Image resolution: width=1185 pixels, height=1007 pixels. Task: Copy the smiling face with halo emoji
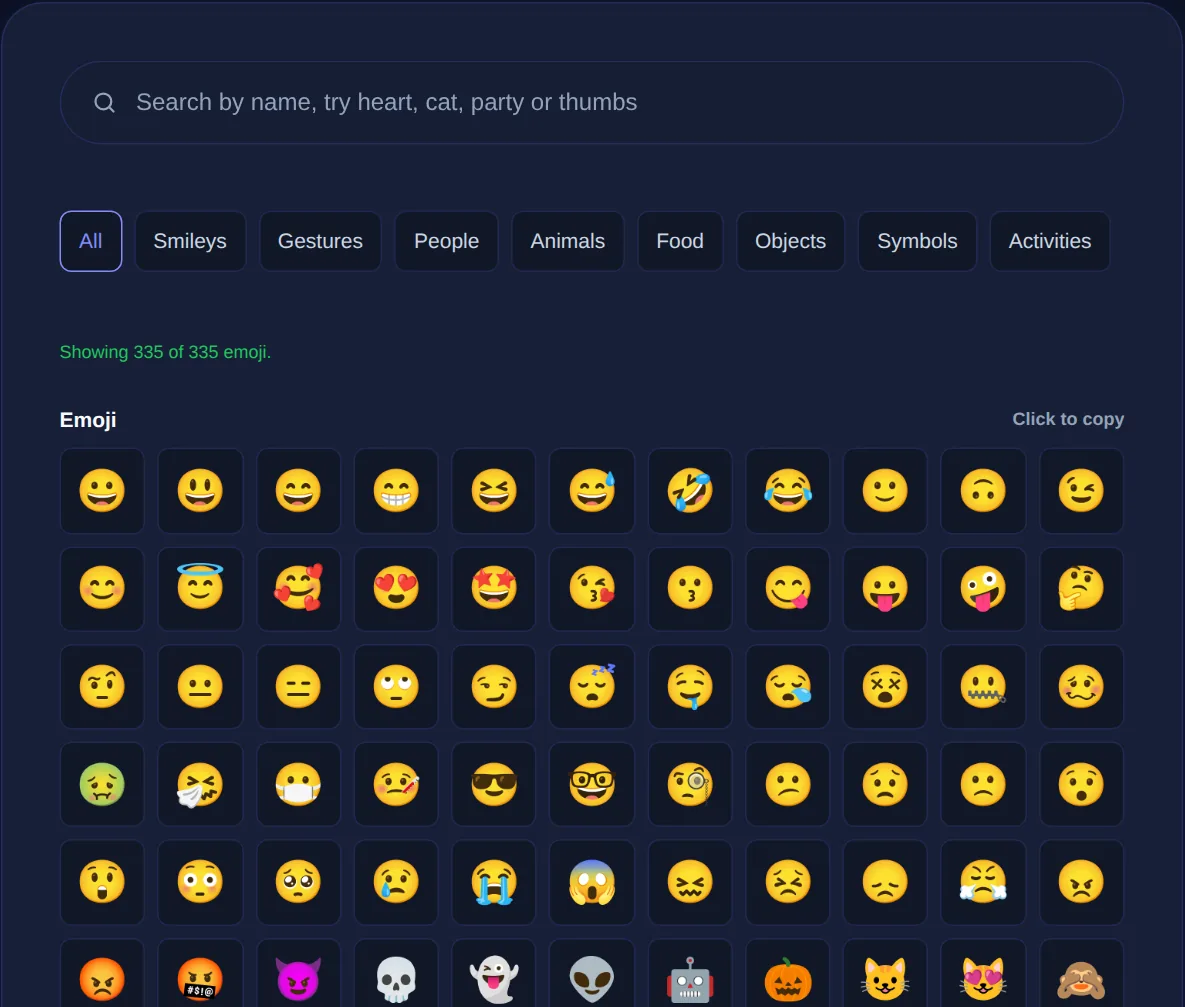pos(200,588)
